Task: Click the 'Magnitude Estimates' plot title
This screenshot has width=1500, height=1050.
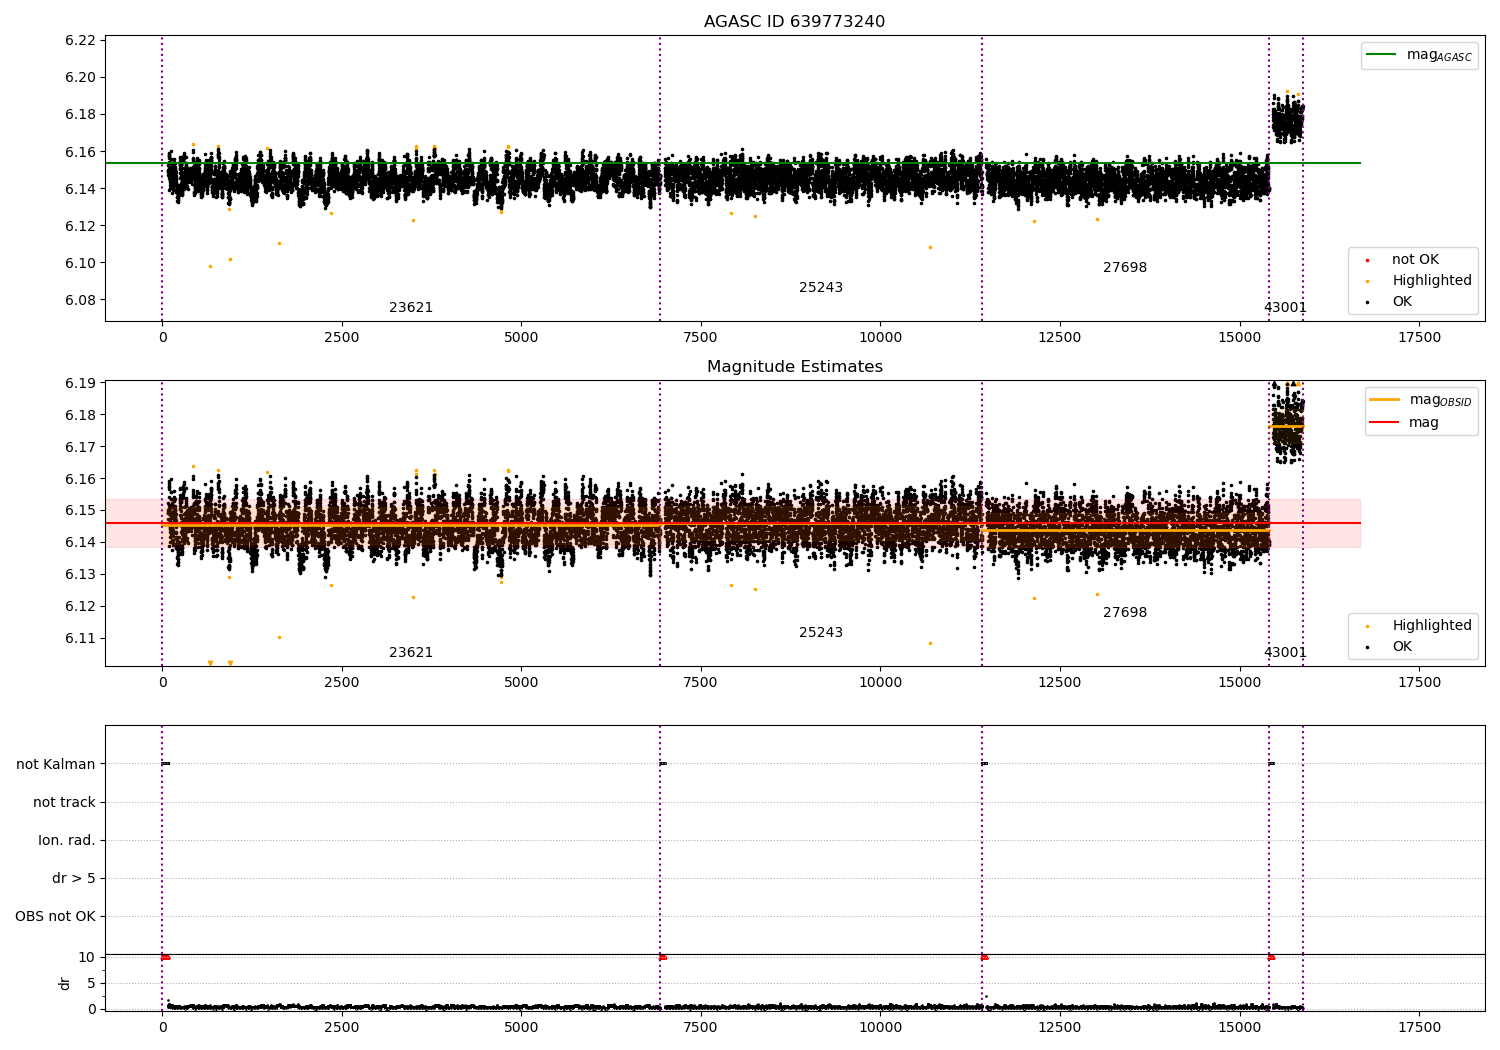Action: coord(794,367)
